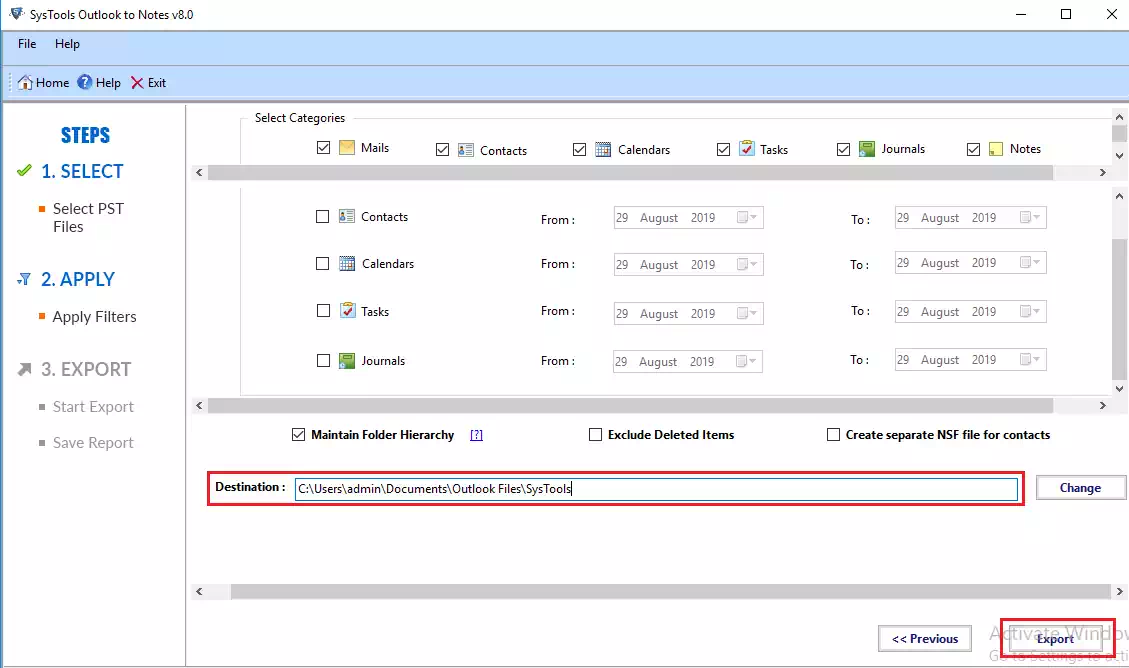
Task: Click the << Previous button
Action: [925, 638]
